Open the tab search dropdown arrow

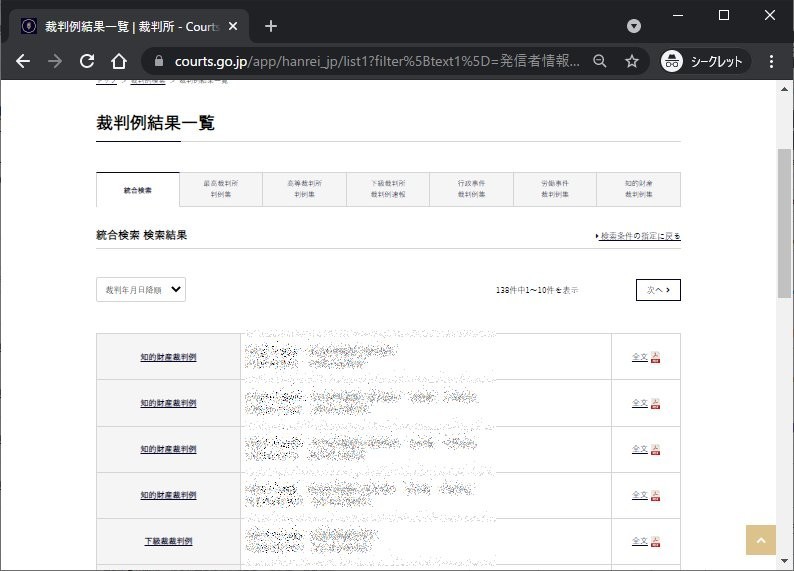(x=633, y=26)
